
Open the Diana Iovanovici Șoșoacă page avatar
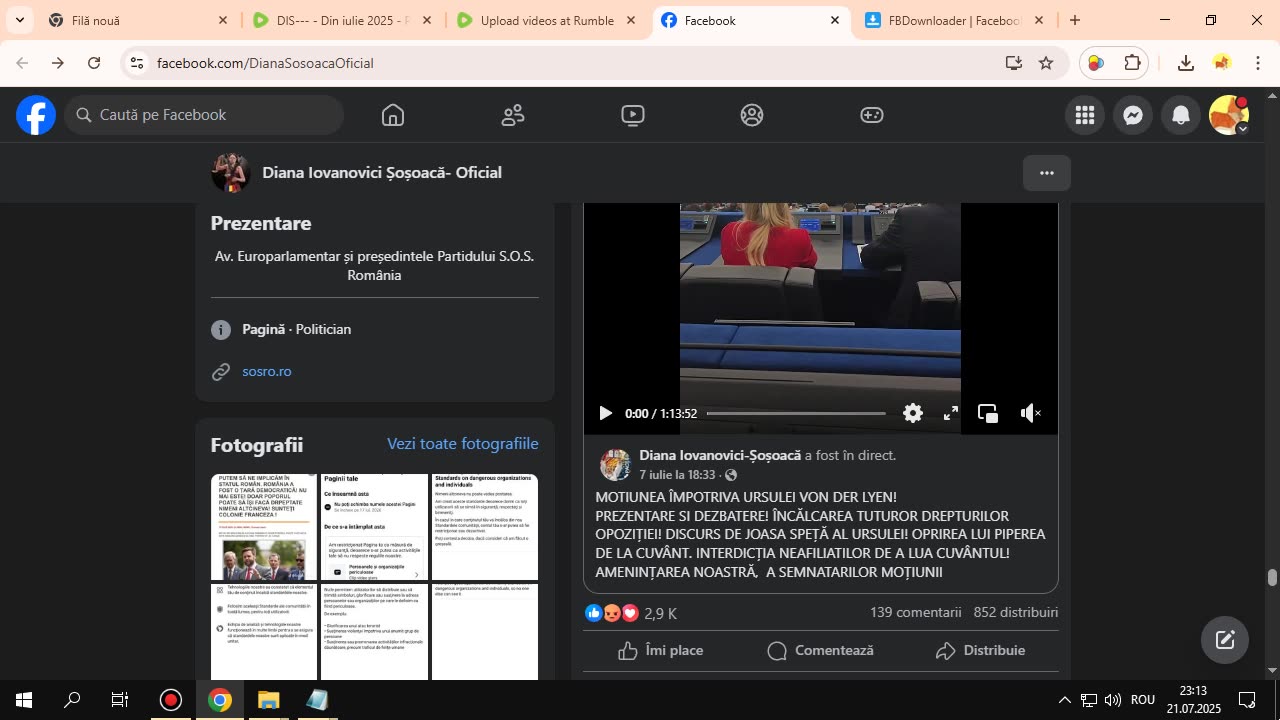pos(230,173)
